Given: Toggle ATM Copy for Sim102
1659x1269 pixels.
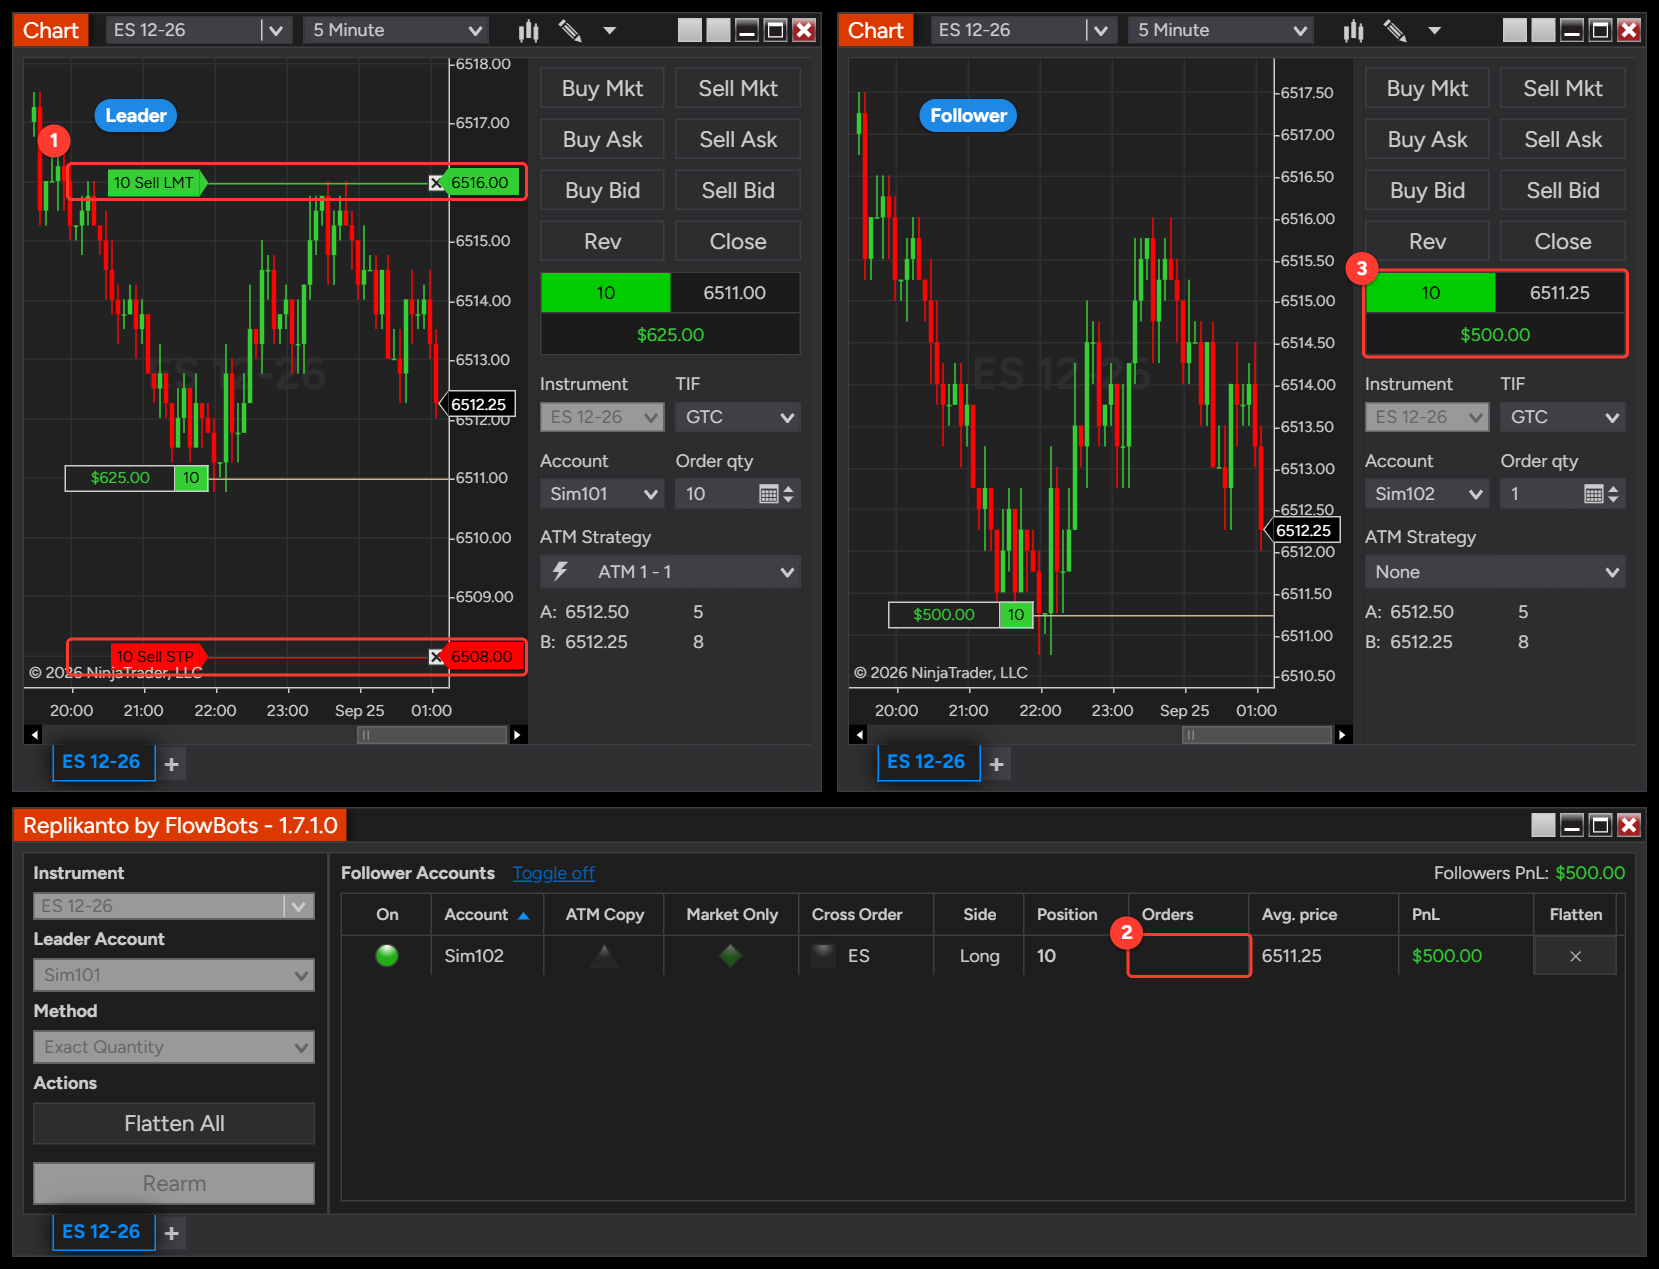Looking at the screenshot, I should click(x=604, y=956).
